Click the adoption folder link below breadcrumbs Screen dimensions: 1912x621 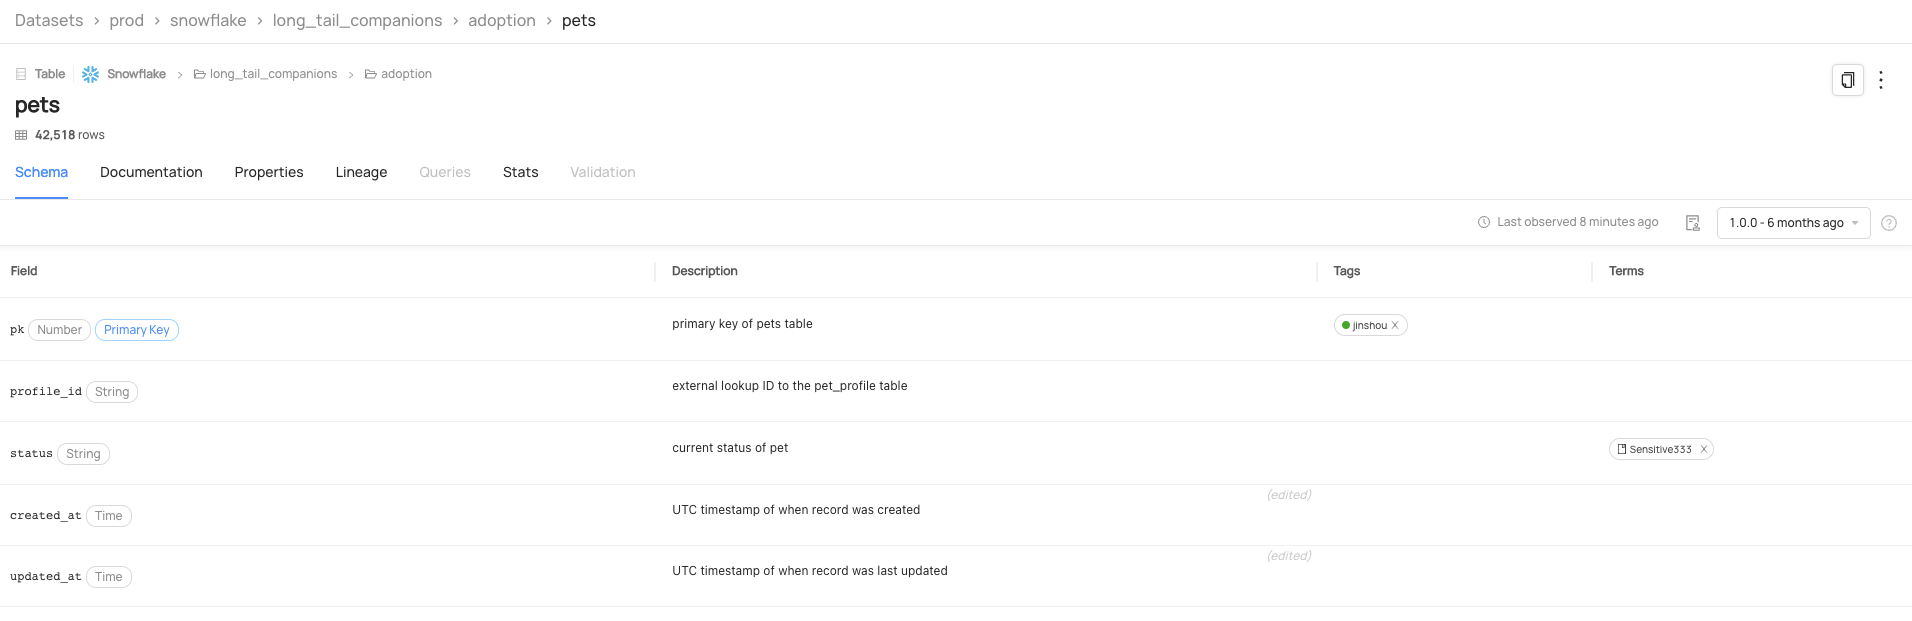406,74
